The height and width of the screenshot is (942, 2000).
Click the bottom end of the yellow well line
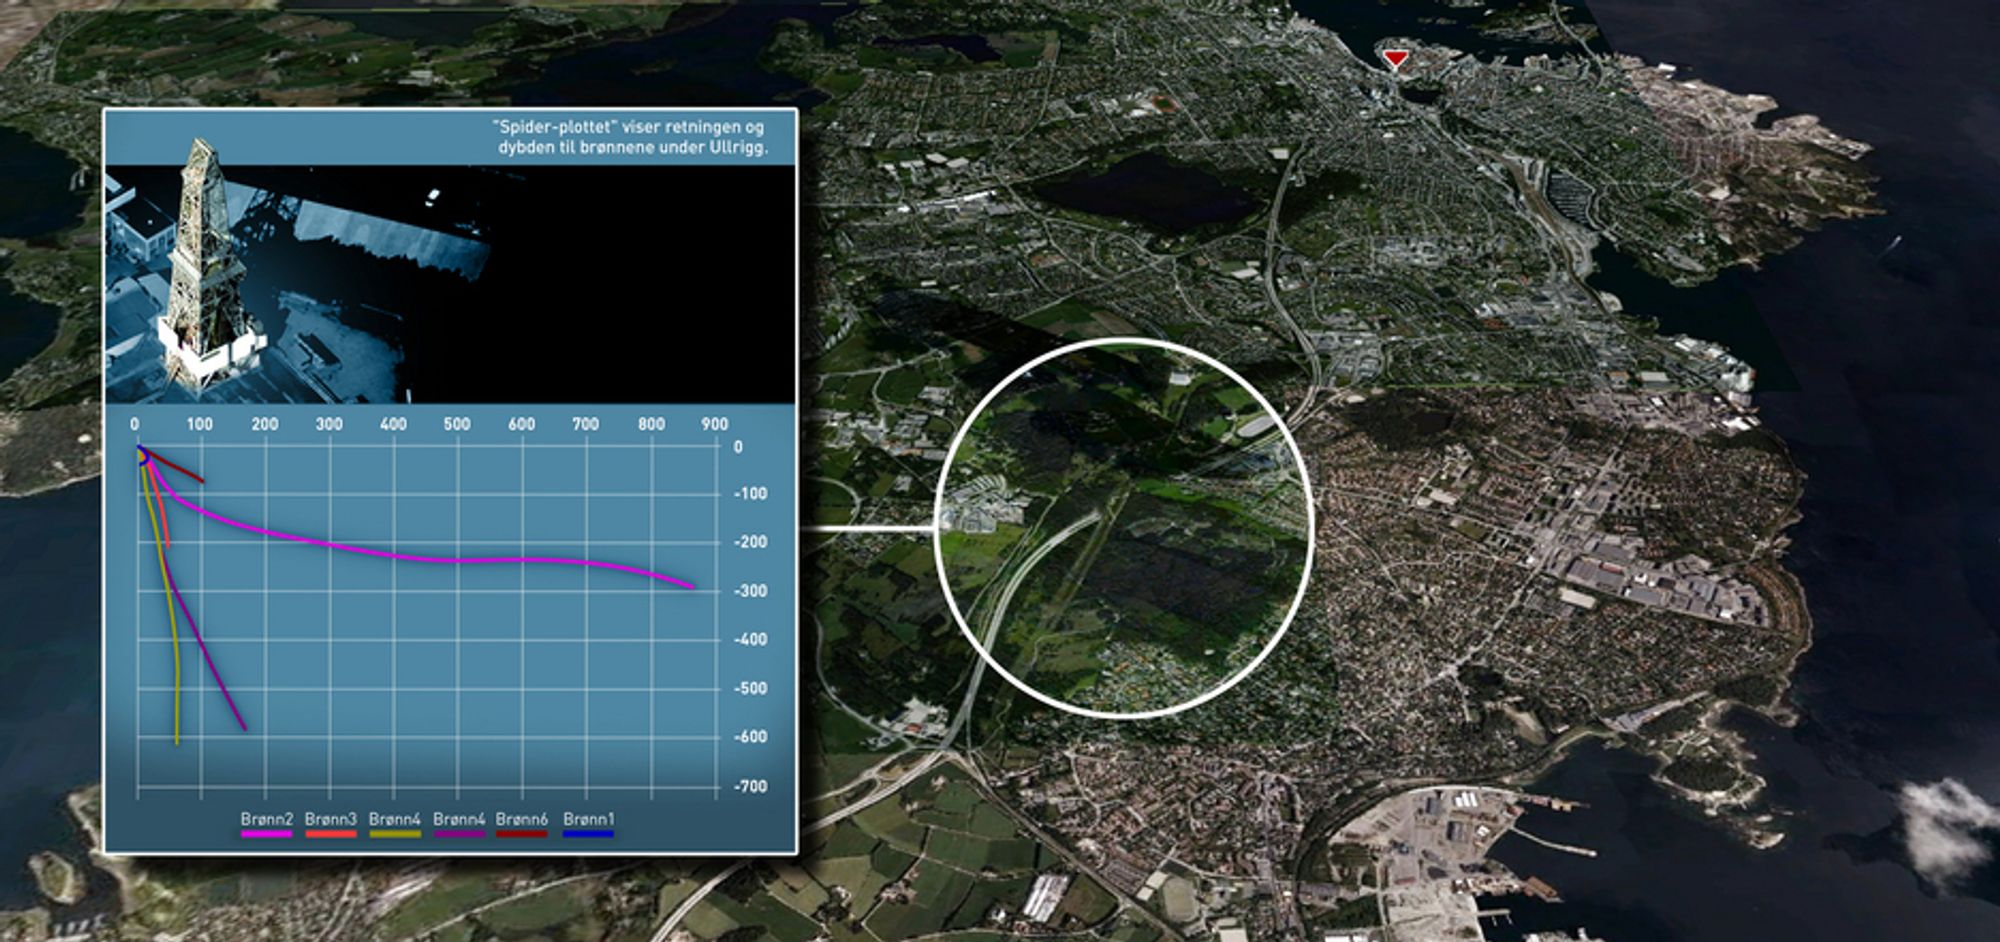click(177, 742)
